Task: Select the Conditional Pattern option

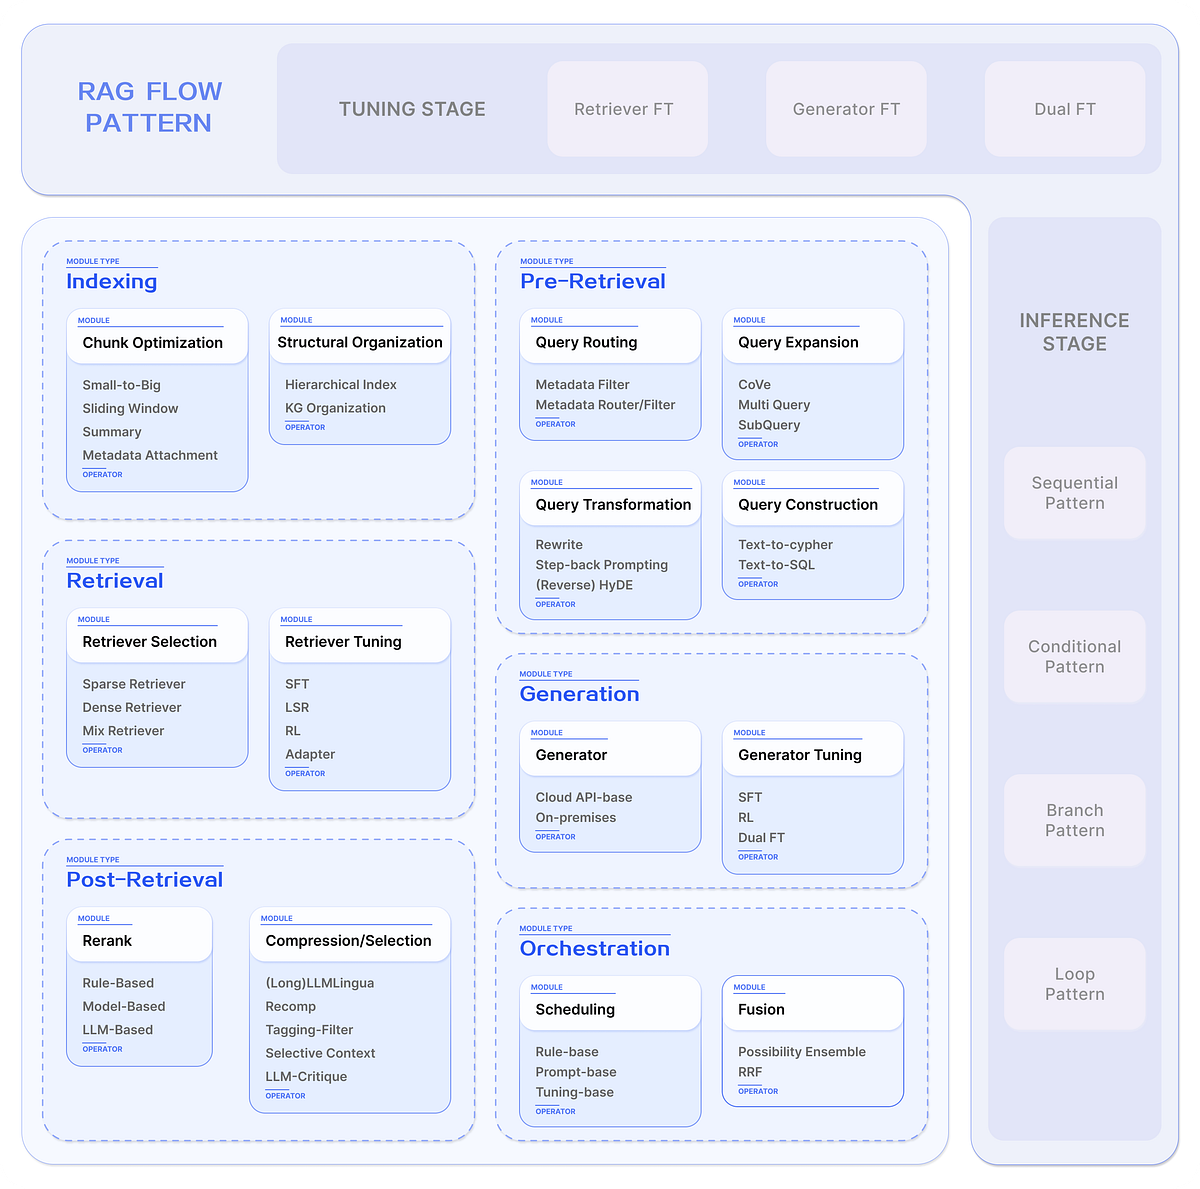Action: [x=1074, y=656]
